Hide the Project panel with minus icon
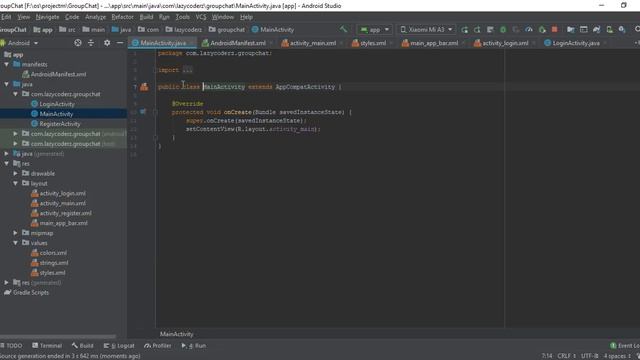Screen dimensions: 640x360 (120, 43)
